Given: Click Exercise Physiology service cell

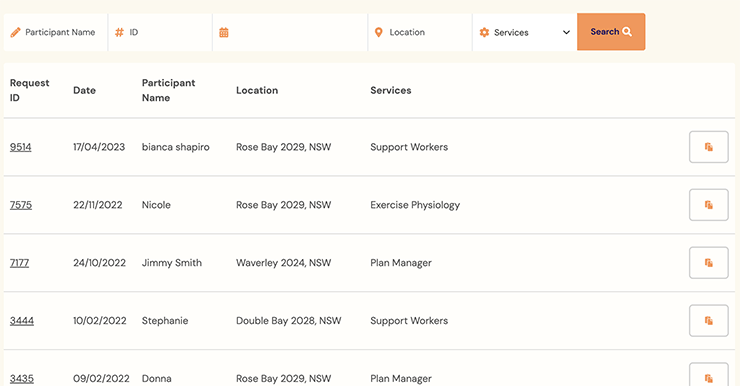Looking at the screenshot, I should (415, 205).
